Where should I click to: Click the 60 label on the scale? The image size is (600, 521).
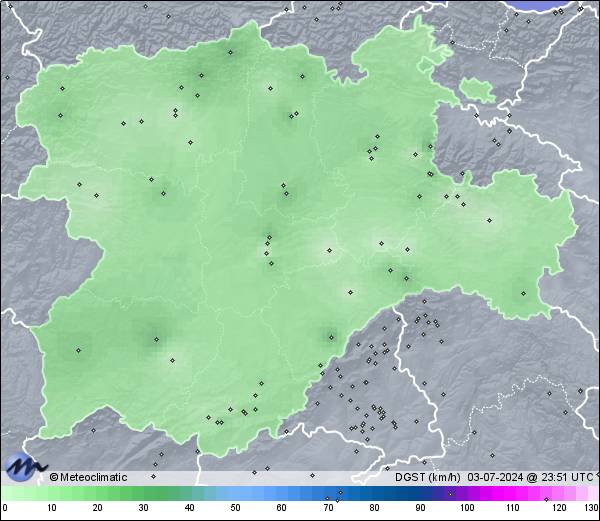pos(282,508)
